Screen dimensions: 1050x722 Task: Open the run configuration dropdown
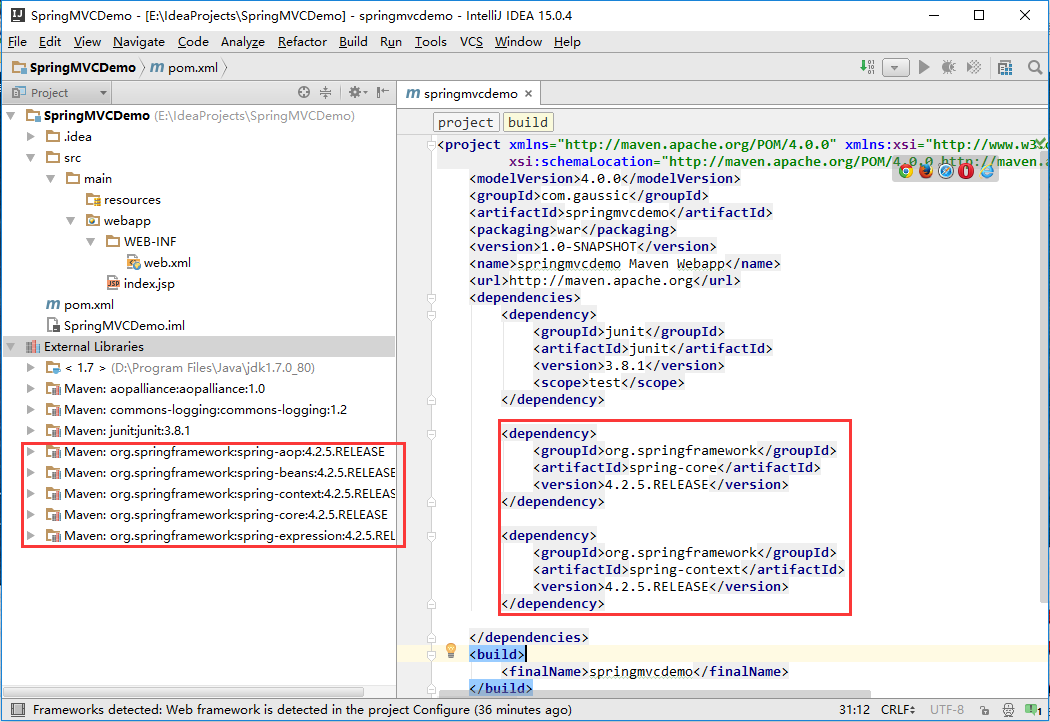(895, 67)
